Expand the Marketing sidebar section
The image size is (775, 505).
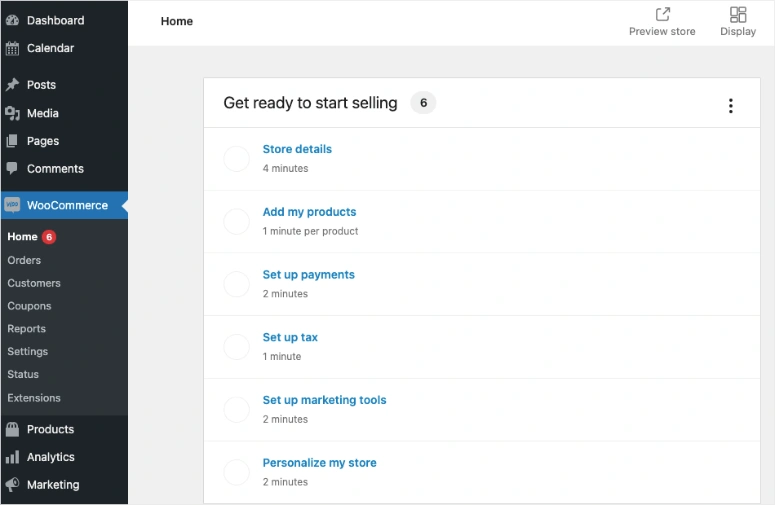point(52,485)
